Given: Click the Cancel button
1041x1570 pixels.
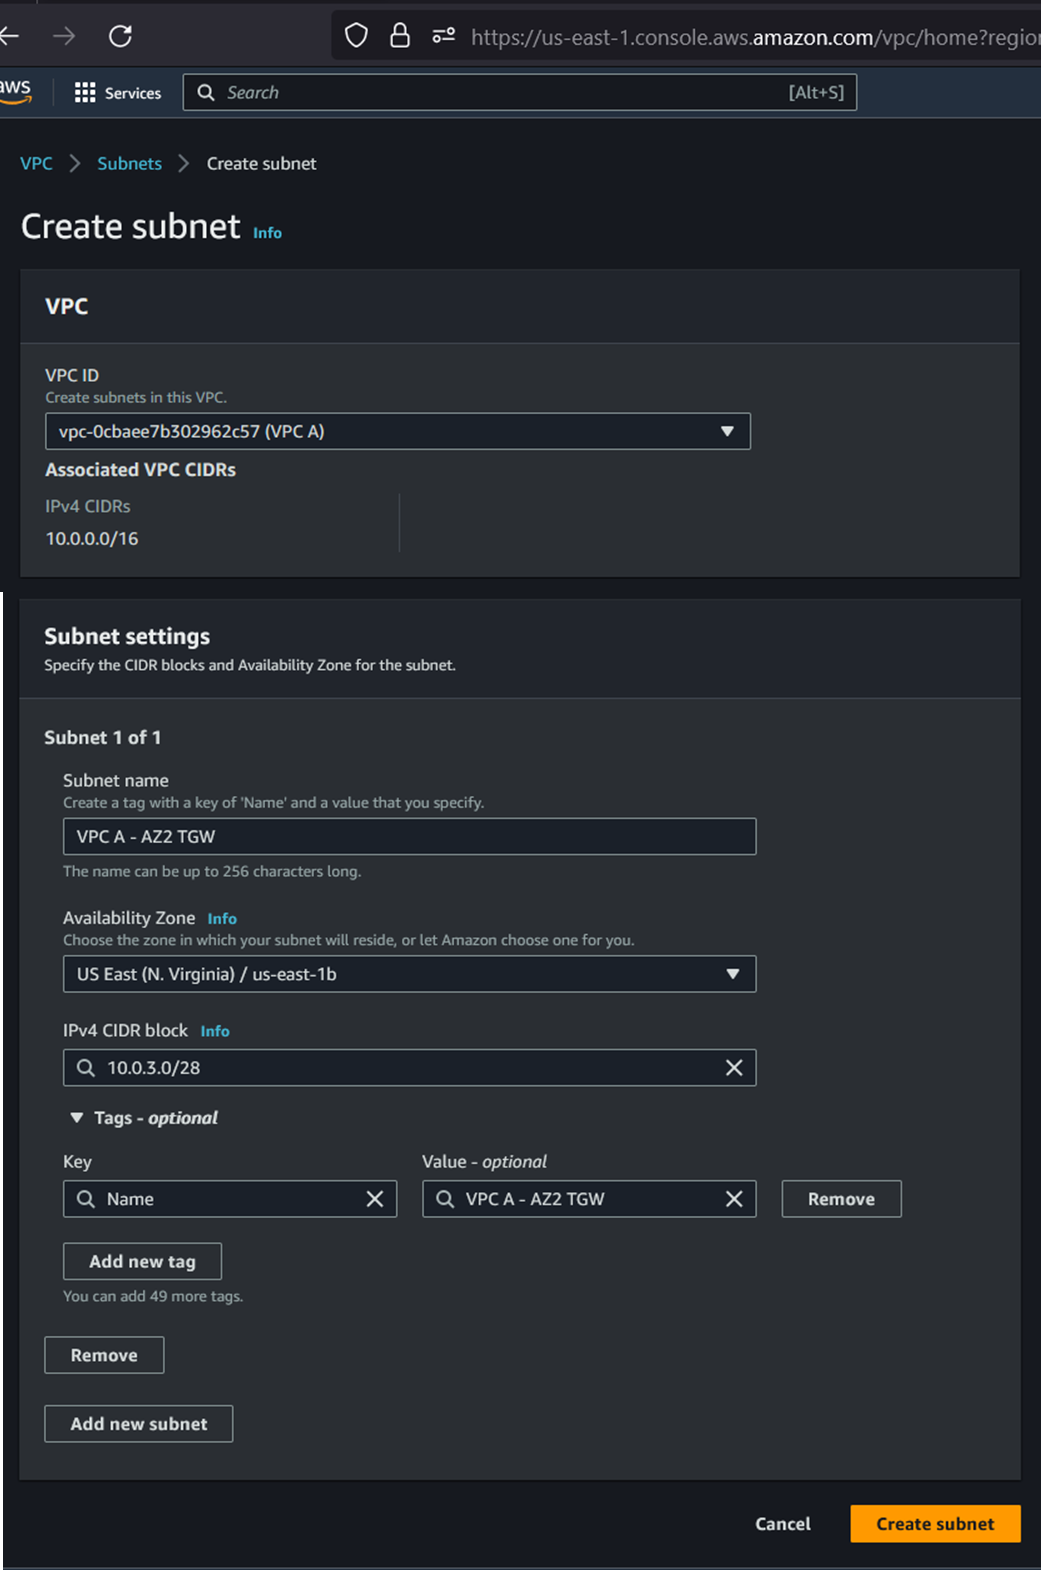Looking at the screenshot, I should [782, 1524].
